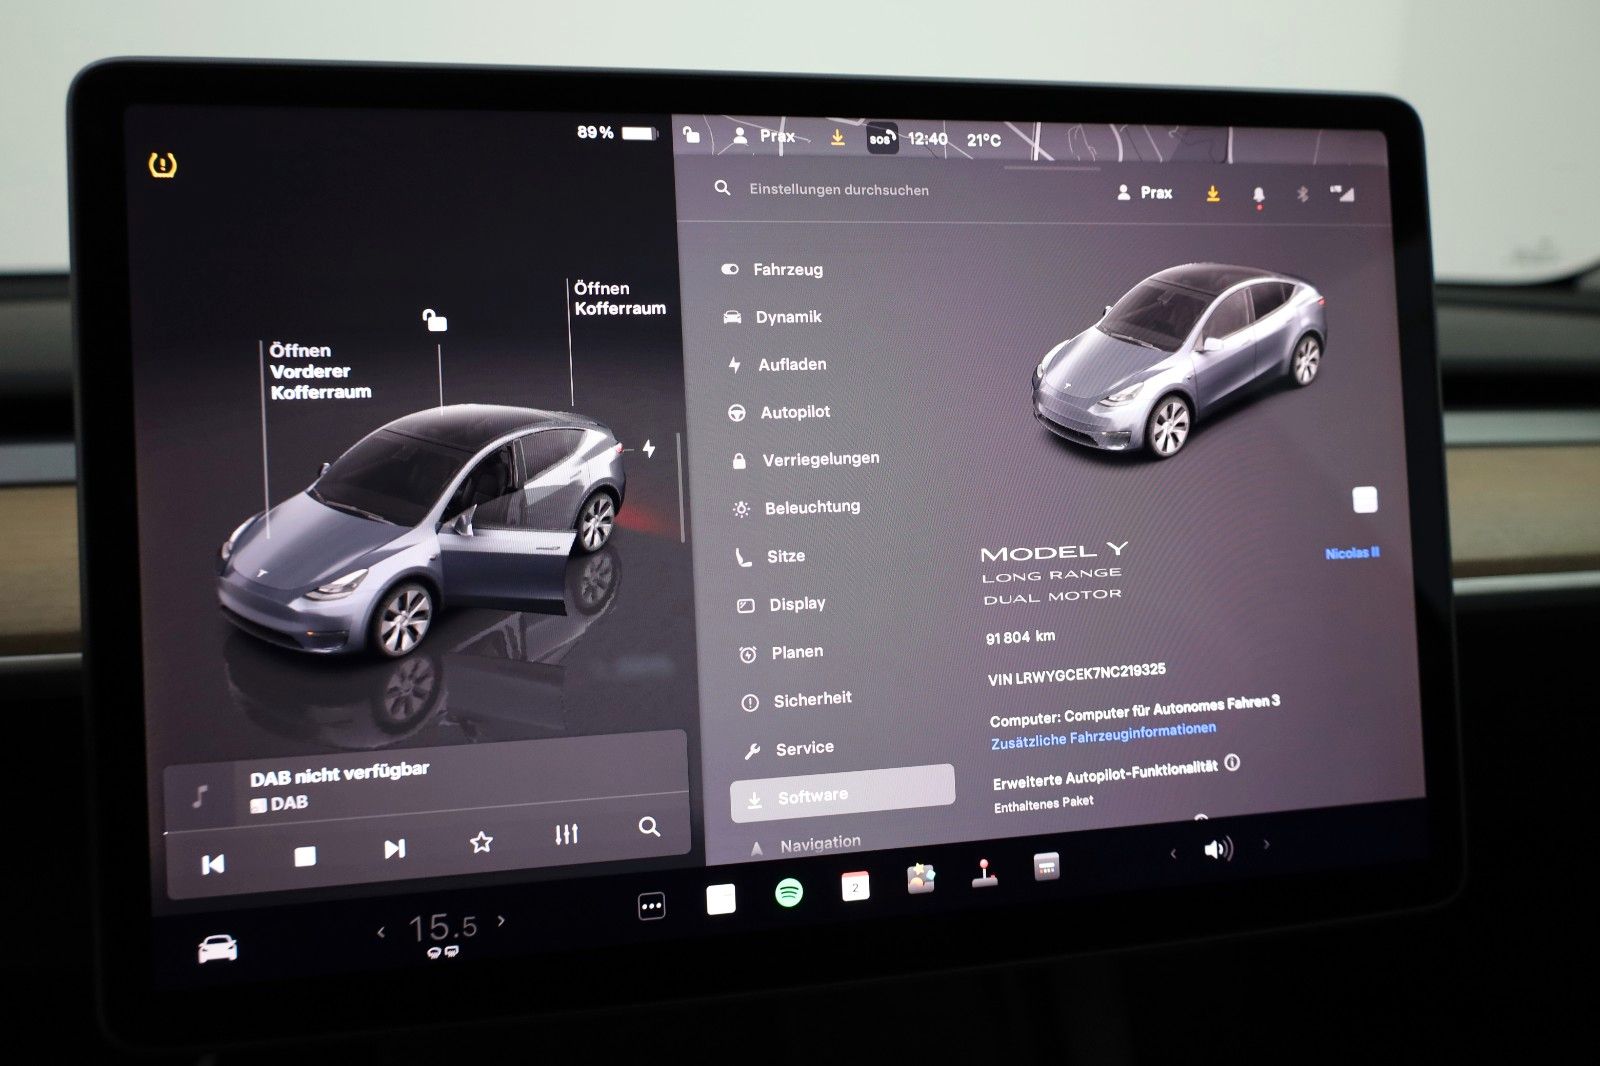Tap the Einstellungen durchsuchen search field
Viewport: 1600px width, 1066px height.
coord(839,189)
